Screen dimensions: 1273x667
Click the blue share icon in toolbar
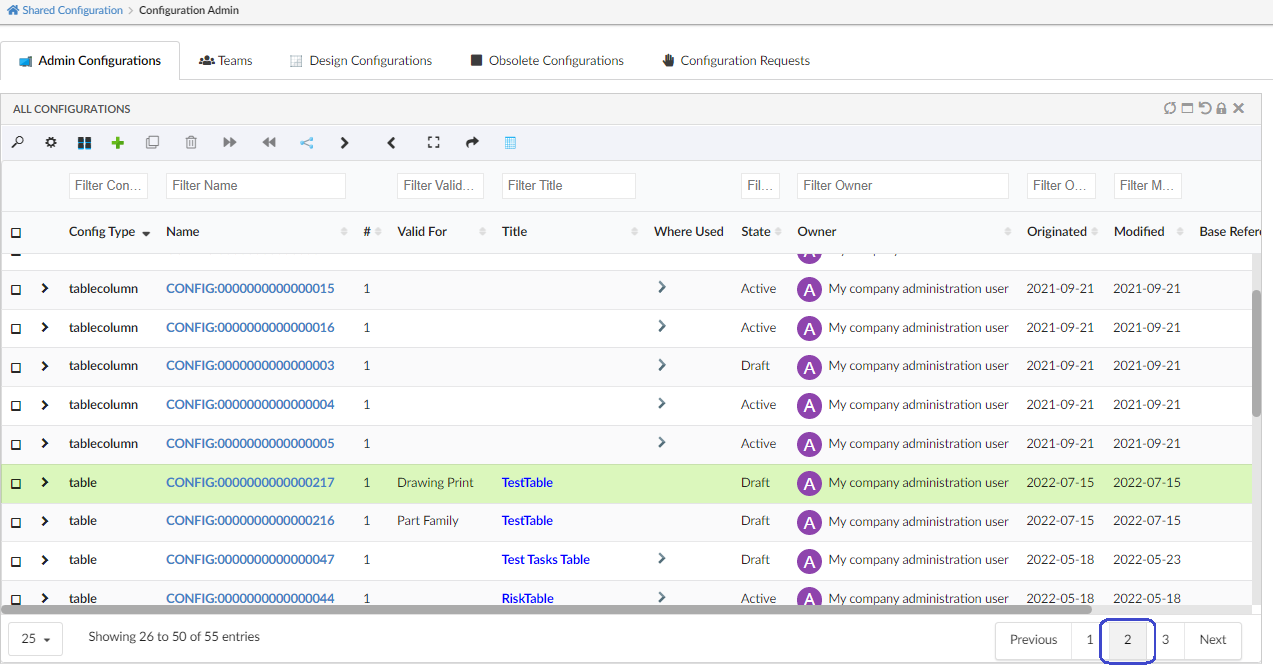(307, 143)
